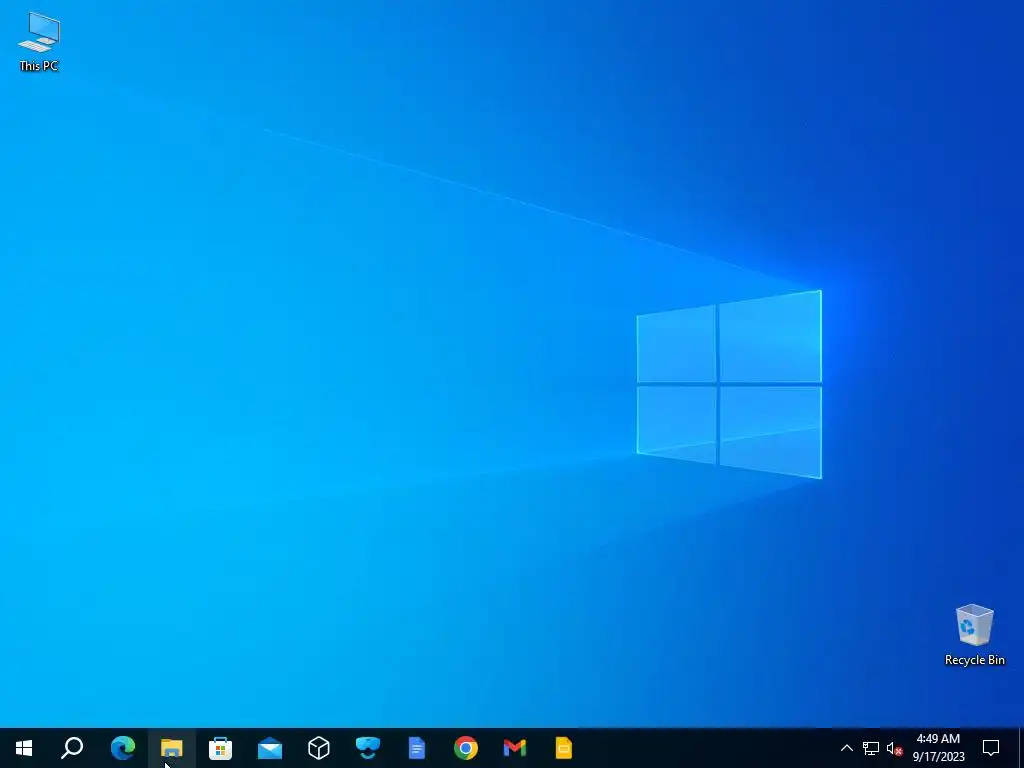Image resolution: width=1024 pixels, height=768 pixels.
Task: Open Google Slides from the taskbar
Action: coord(564,748)
